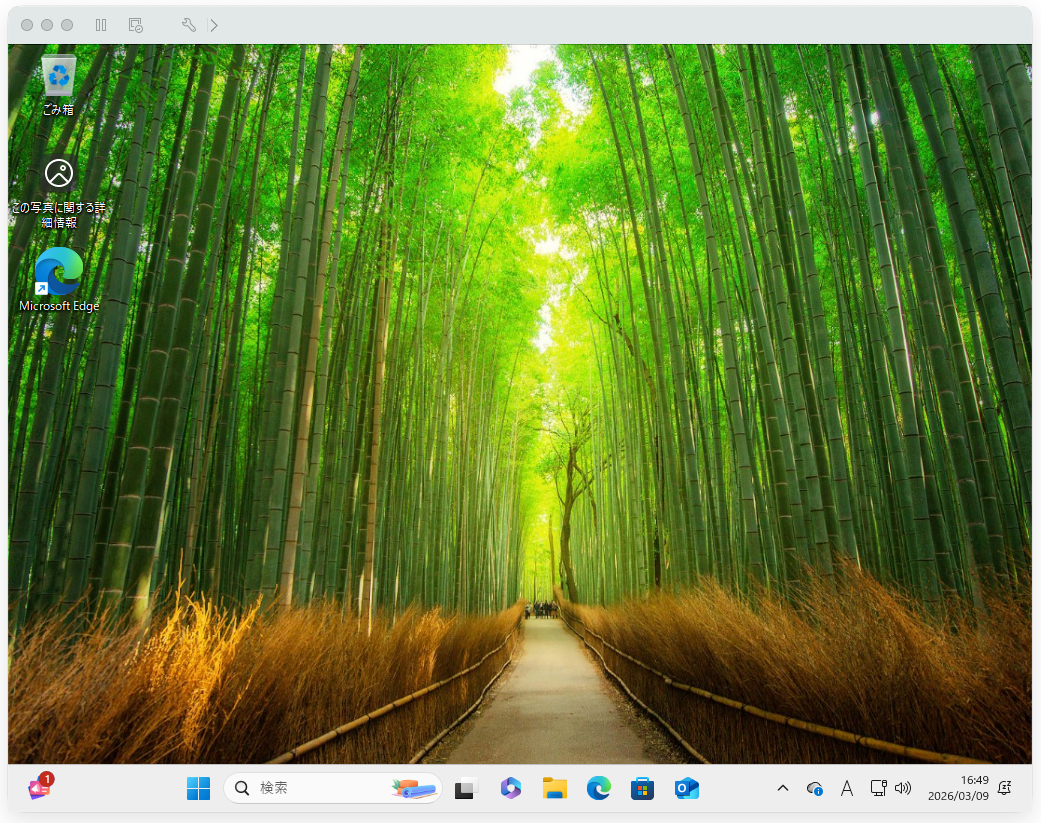Open virtual machine settings wrench

pyautogui.click(x=188, y=25)
